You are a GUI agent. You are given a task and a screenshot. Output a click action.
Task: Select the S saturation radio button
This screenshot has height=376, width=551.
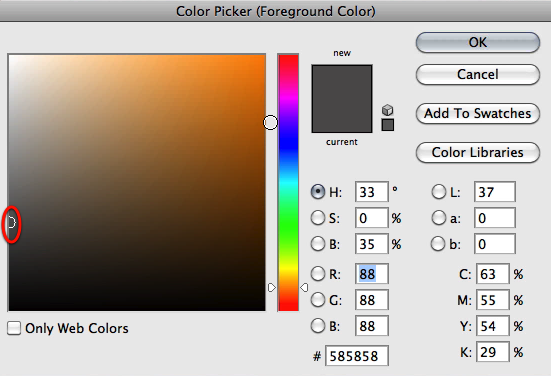coord(318,218)
